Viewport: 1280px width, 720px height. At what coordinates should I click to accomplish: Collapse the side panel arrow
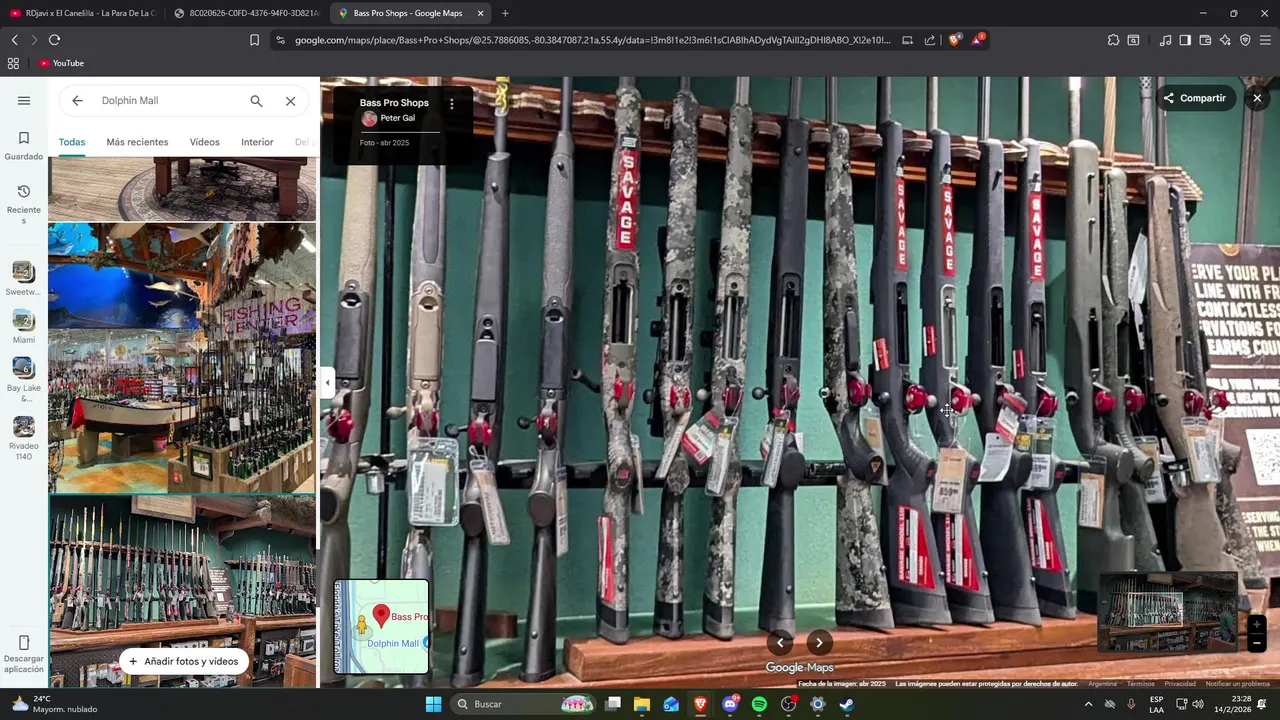click(327, 382)
